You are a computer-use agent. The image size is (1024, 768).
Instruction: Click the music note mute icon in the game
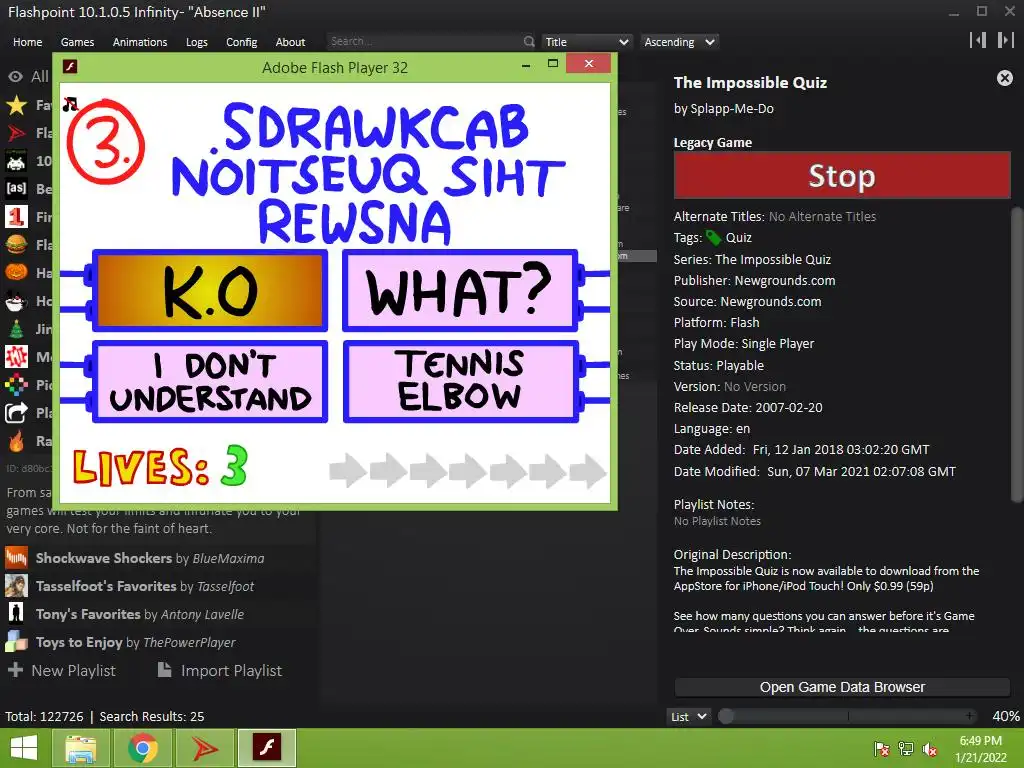70,104
